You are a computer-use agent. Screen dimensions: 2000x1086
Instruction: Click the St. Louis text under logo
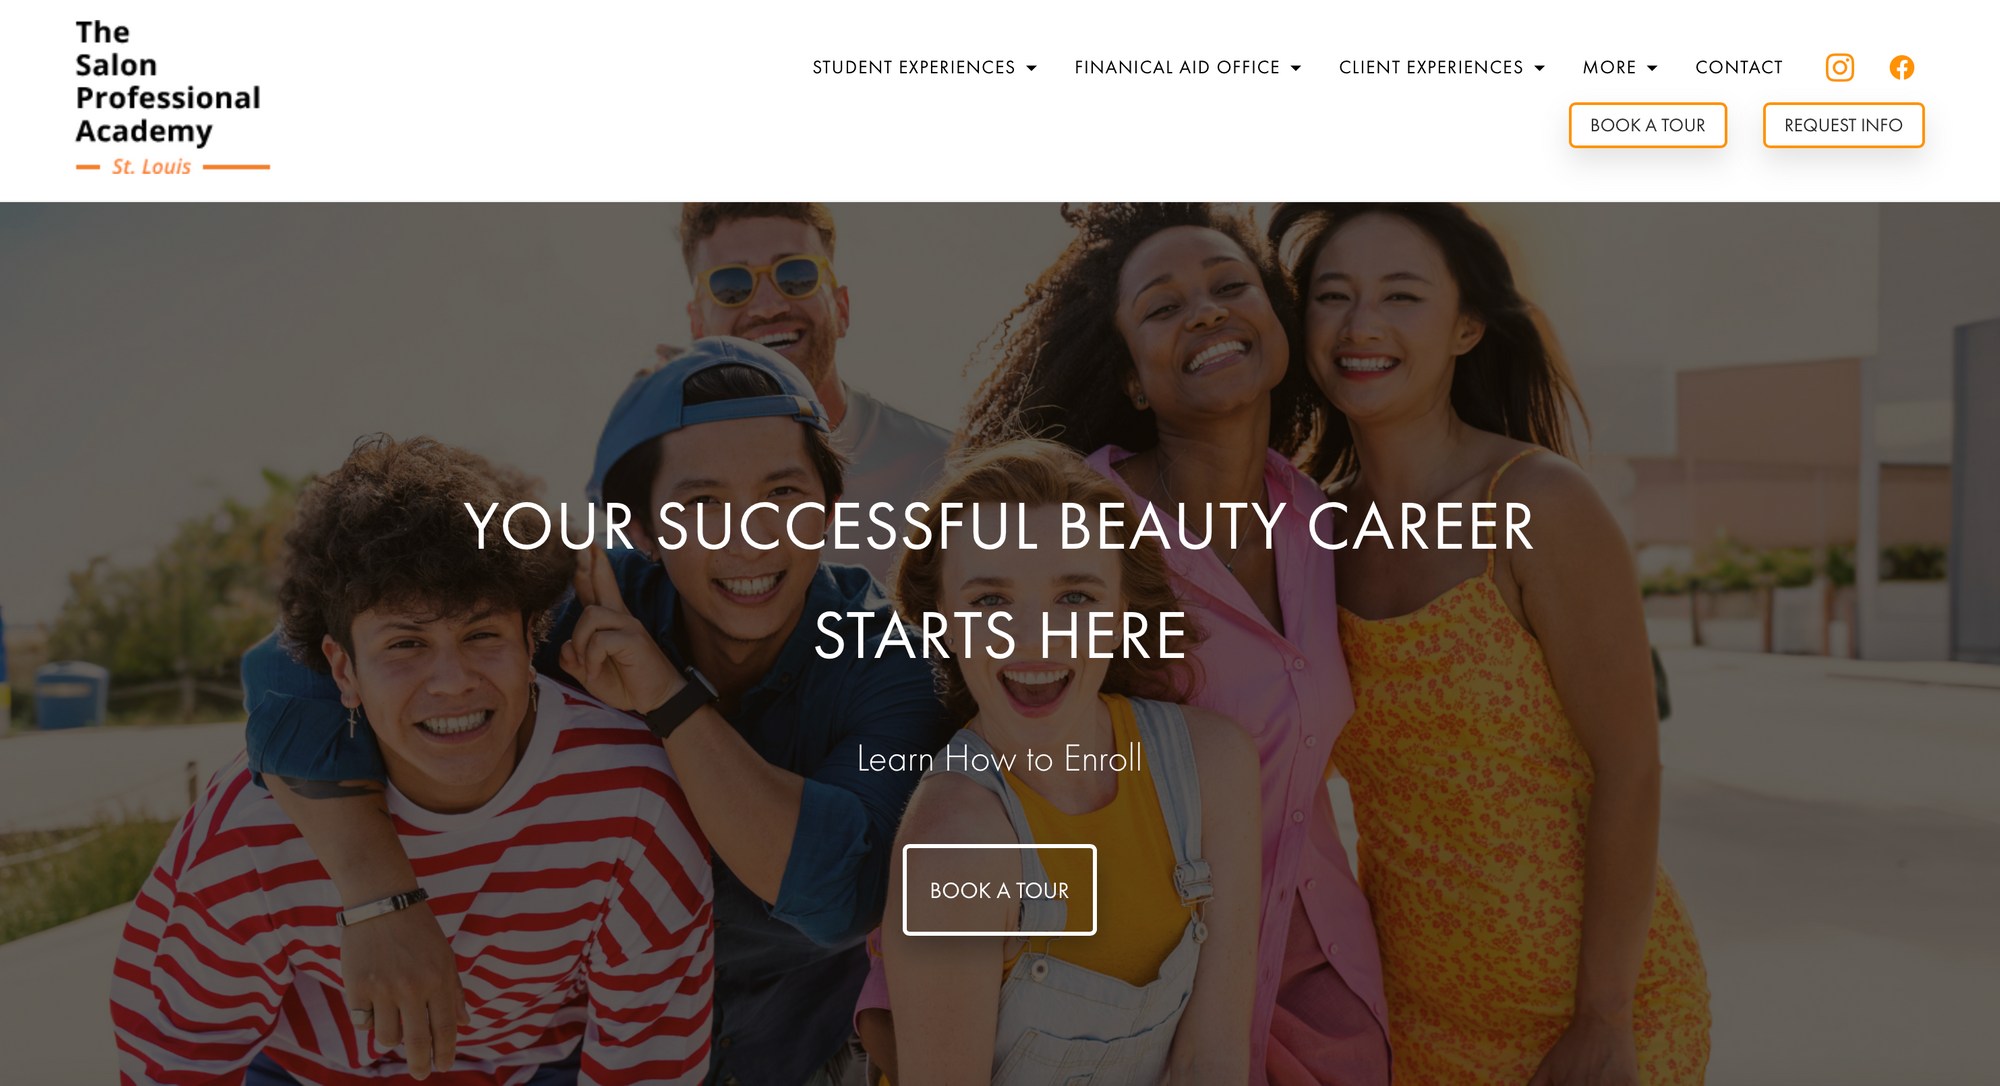(x=151, y=167)
